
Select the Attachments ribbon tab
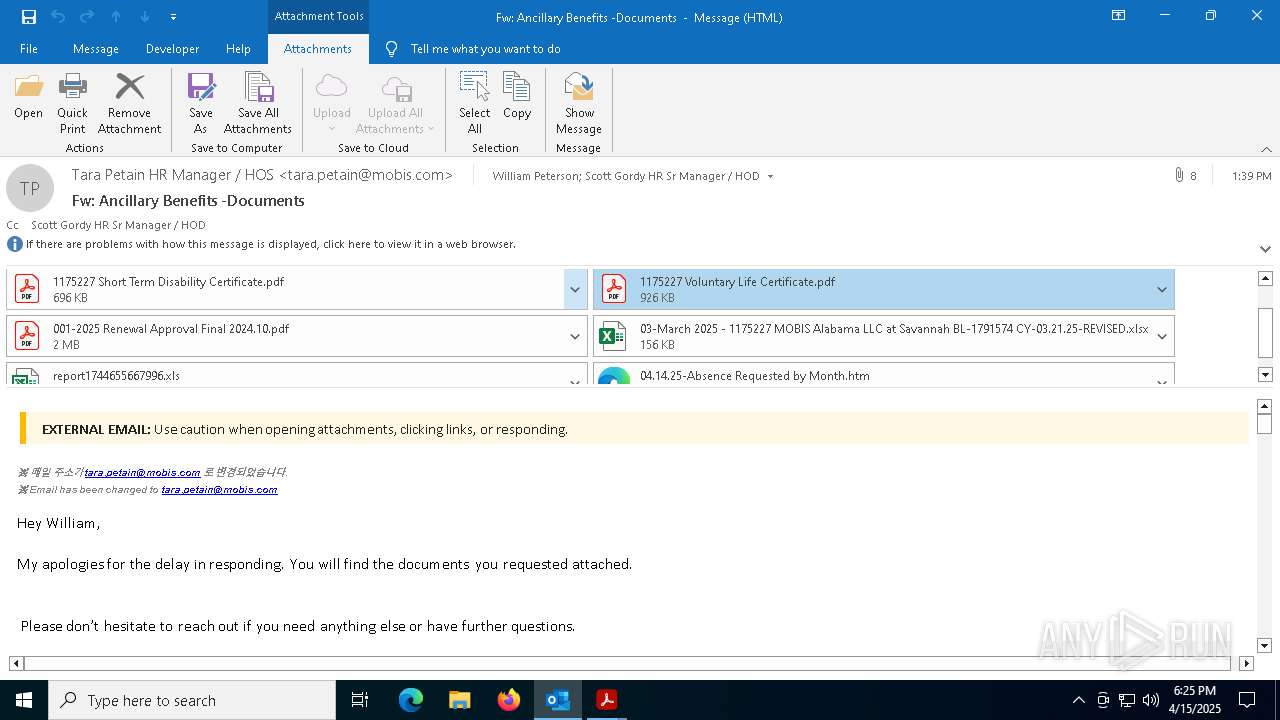(x=318, y=49)
